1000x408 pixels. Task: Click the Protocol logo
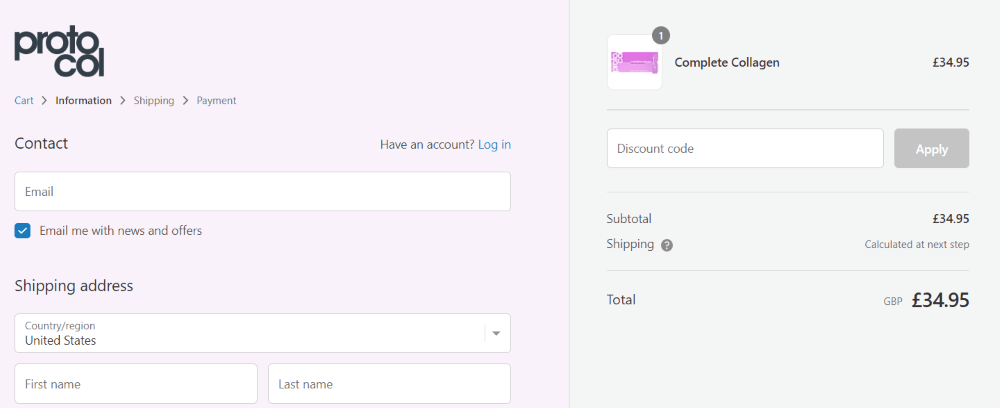click(59, 53)
